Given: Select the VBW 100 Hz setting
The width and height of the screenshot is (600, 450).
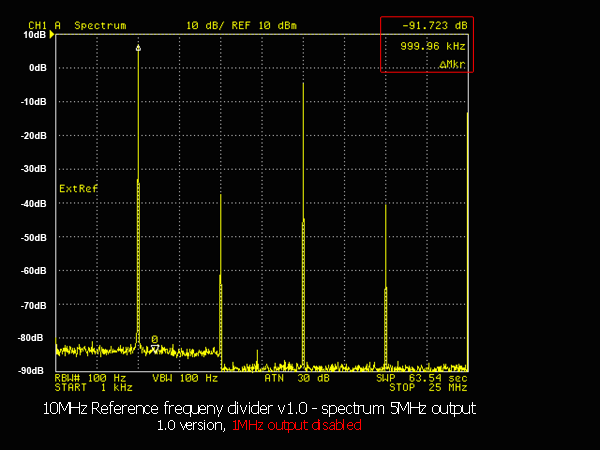Looking at the screenshot, I should pyautogui.click(x=185, y=378).
